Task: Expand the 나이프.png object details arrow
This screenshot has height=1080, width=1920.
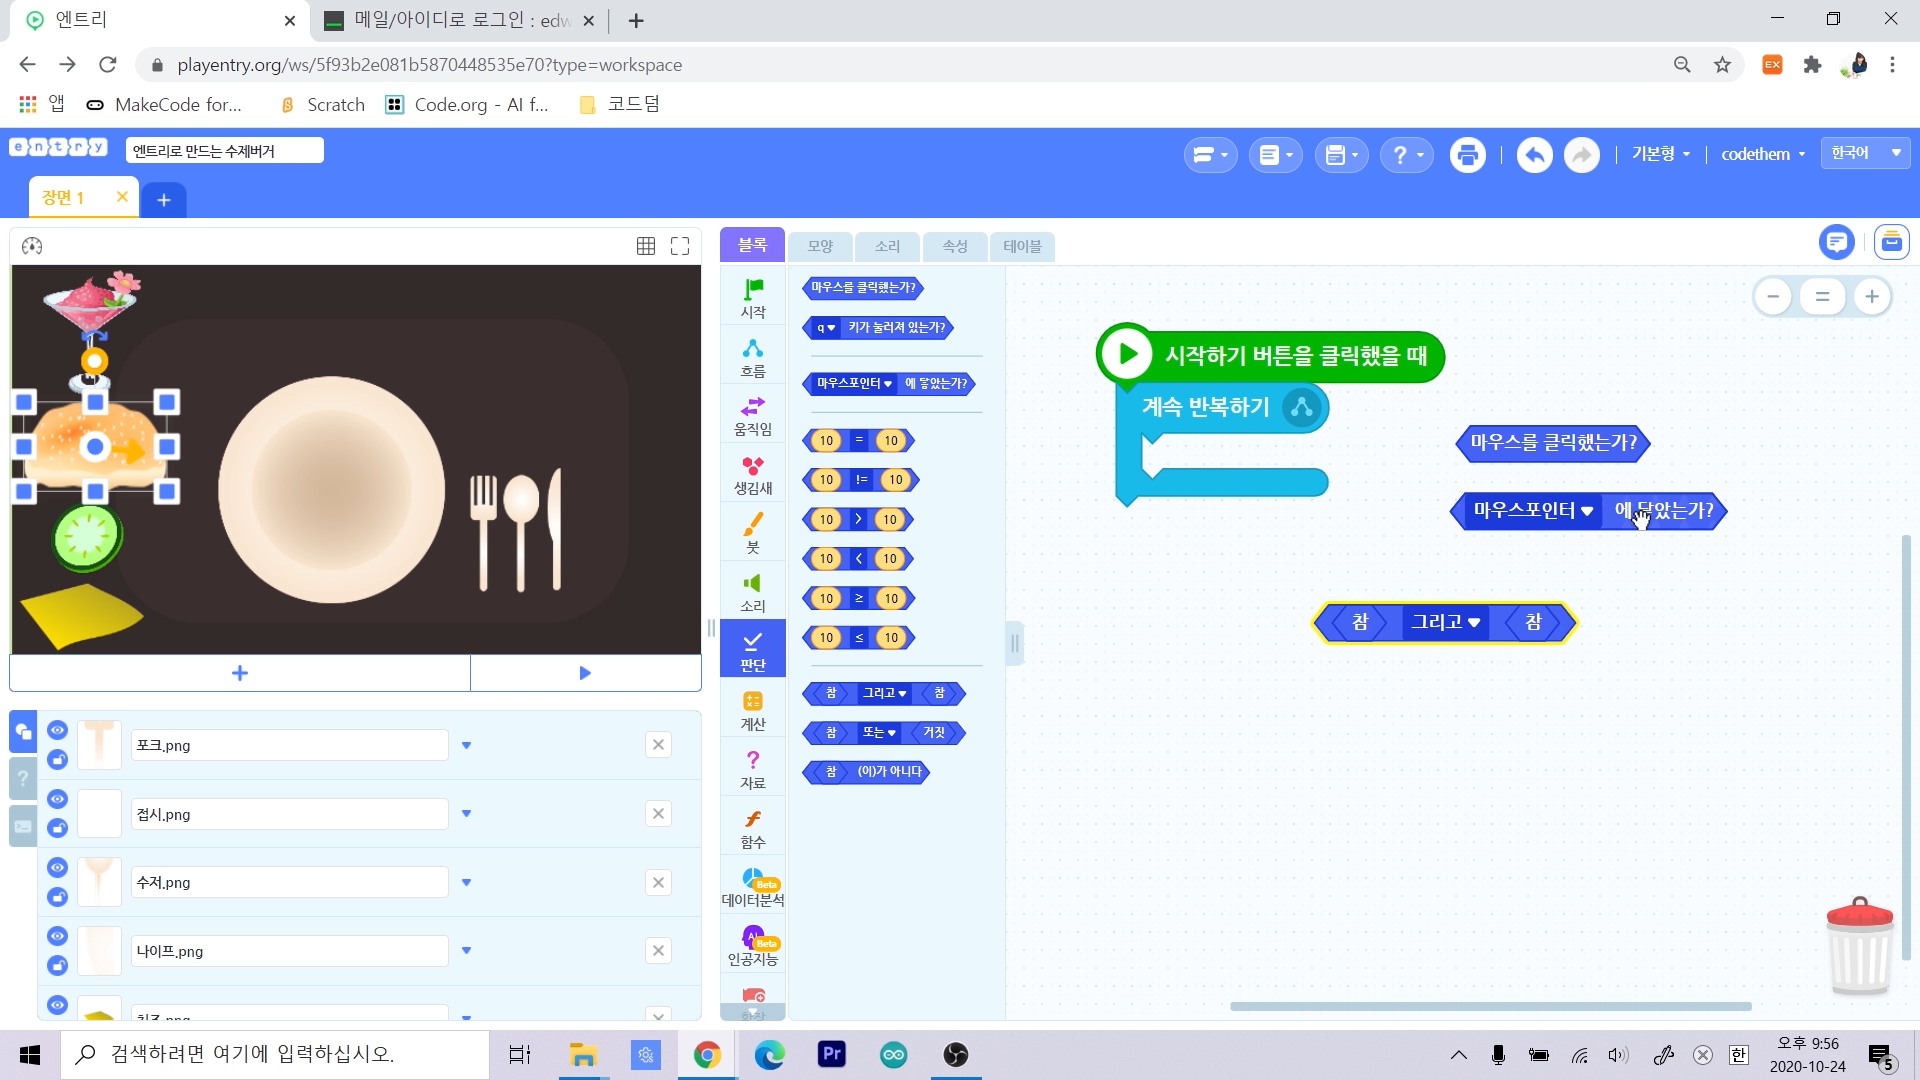Action: click(x=466, y=951)
